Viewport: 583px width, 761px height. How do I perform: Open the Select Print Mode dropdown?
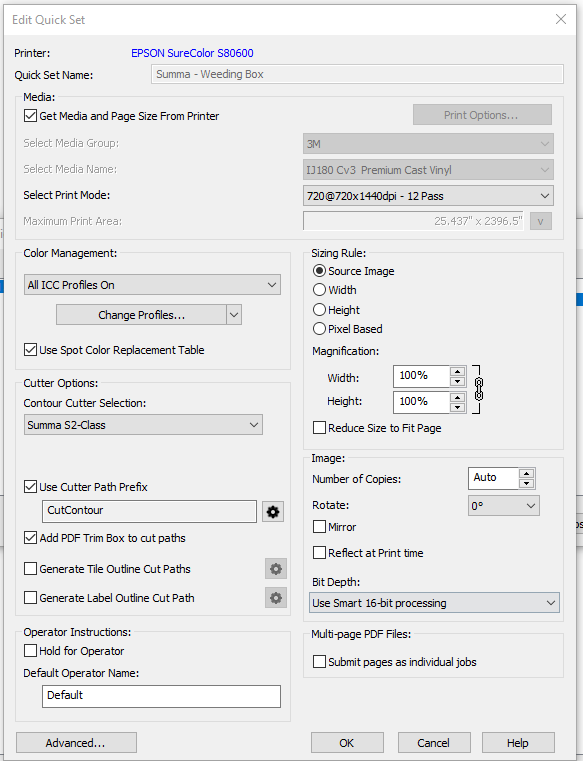pos(428,196)
